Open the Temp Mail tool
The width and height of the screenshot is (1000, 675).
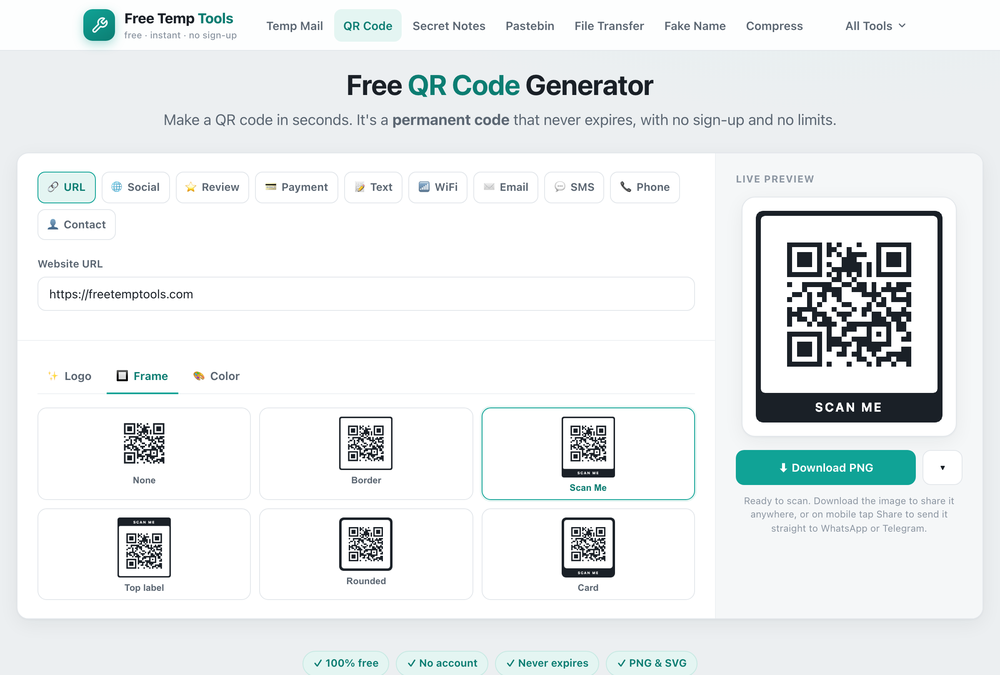tap(295, 26)
